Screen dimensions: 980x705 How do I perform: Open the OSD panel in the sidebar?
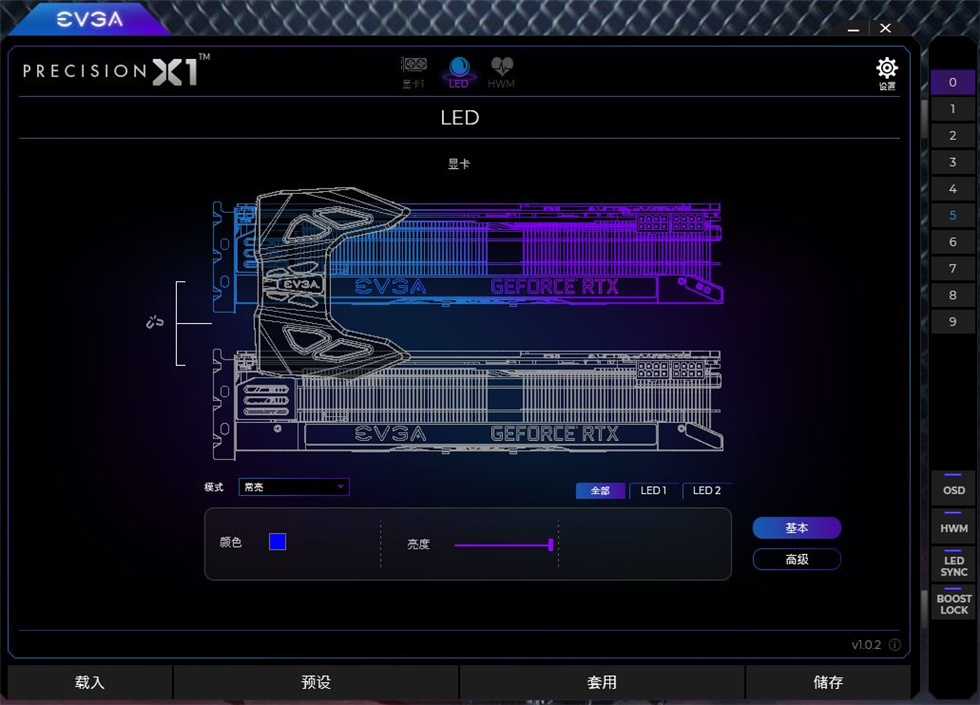point(952,489)
